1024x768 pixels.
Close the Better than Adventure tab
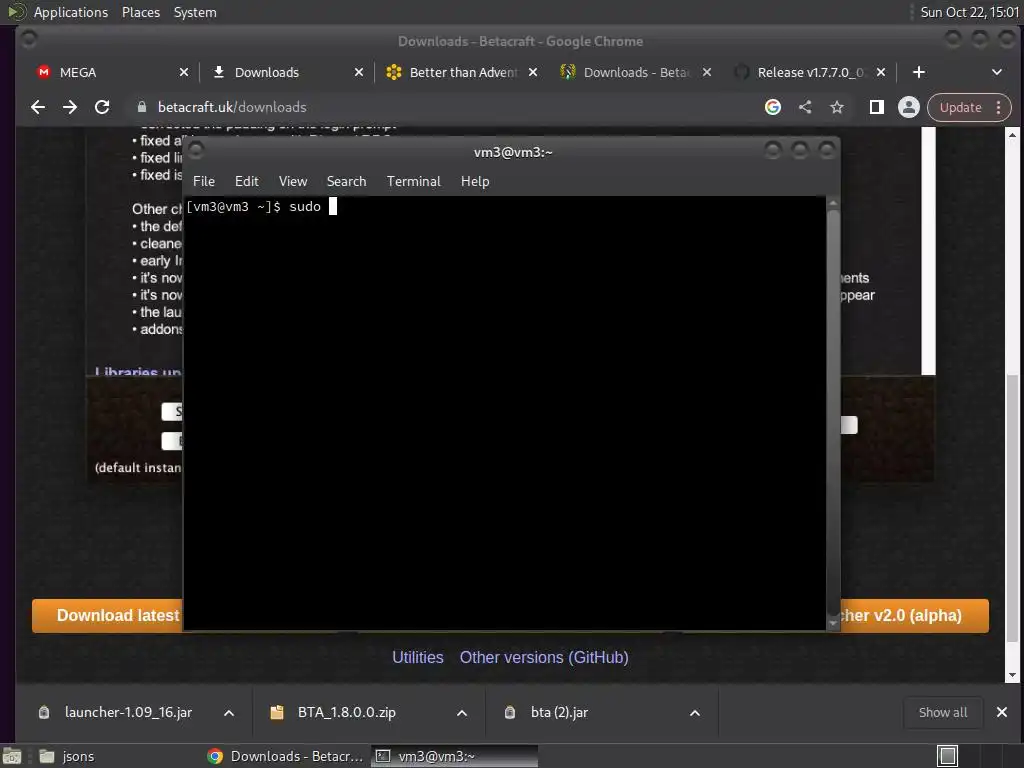click(x=533, y=72)
